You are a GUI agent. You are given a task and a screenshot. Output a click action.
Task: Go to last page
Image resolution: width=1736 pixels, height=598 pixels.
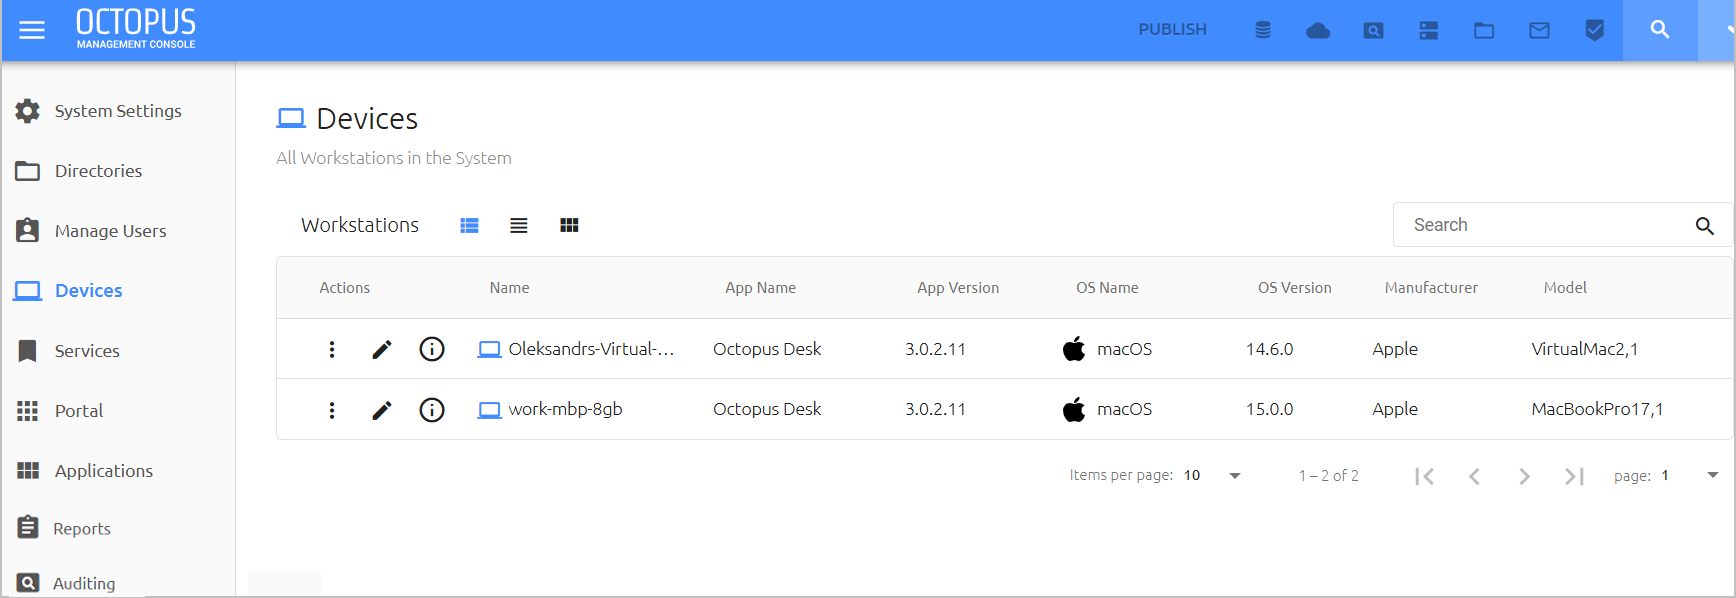pos(1574,476)
